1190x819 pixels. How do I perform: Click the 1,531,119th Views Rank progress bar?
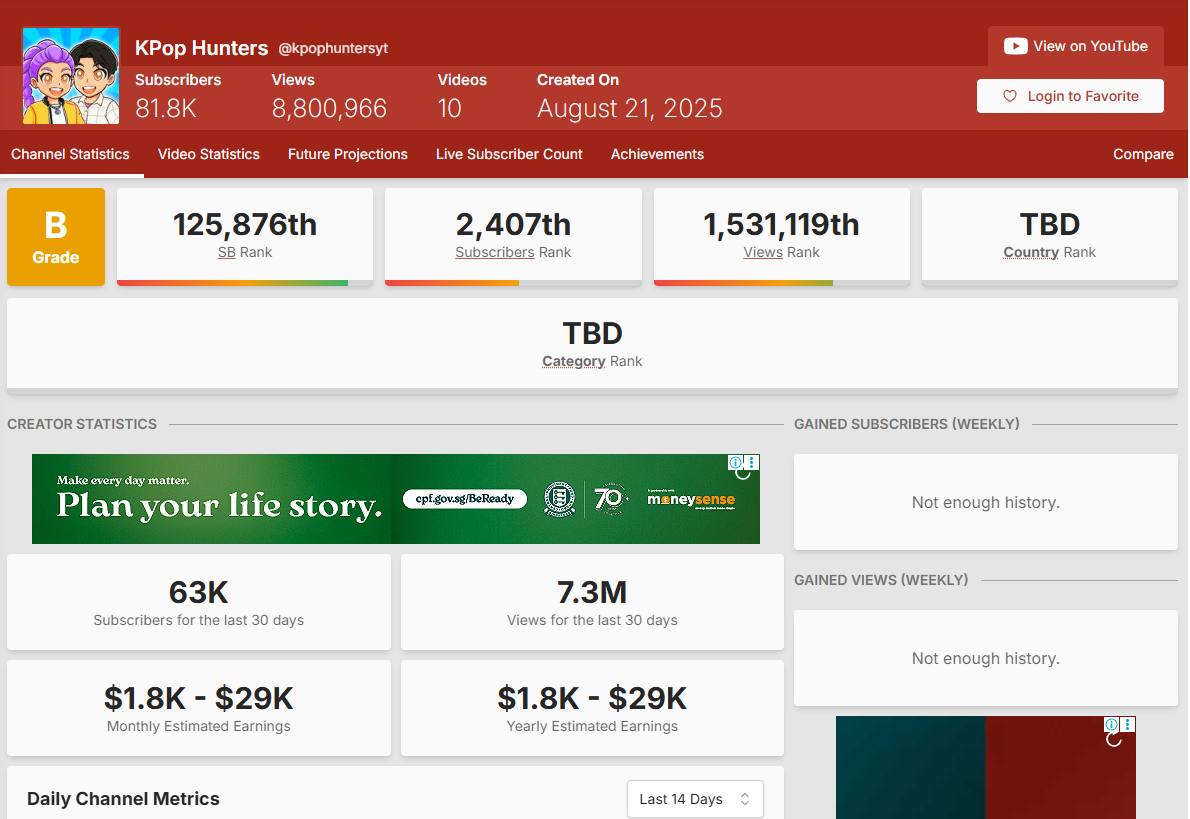782,283
